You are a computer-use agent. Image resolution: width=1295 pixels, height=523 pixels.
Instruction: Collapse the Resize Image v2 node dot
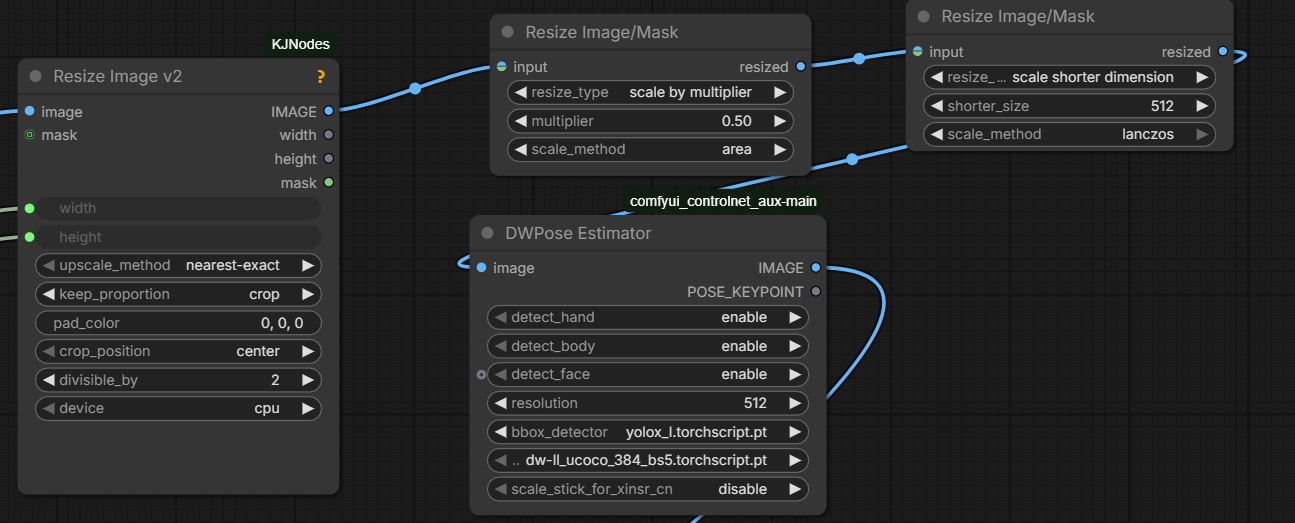pos(36,76)
